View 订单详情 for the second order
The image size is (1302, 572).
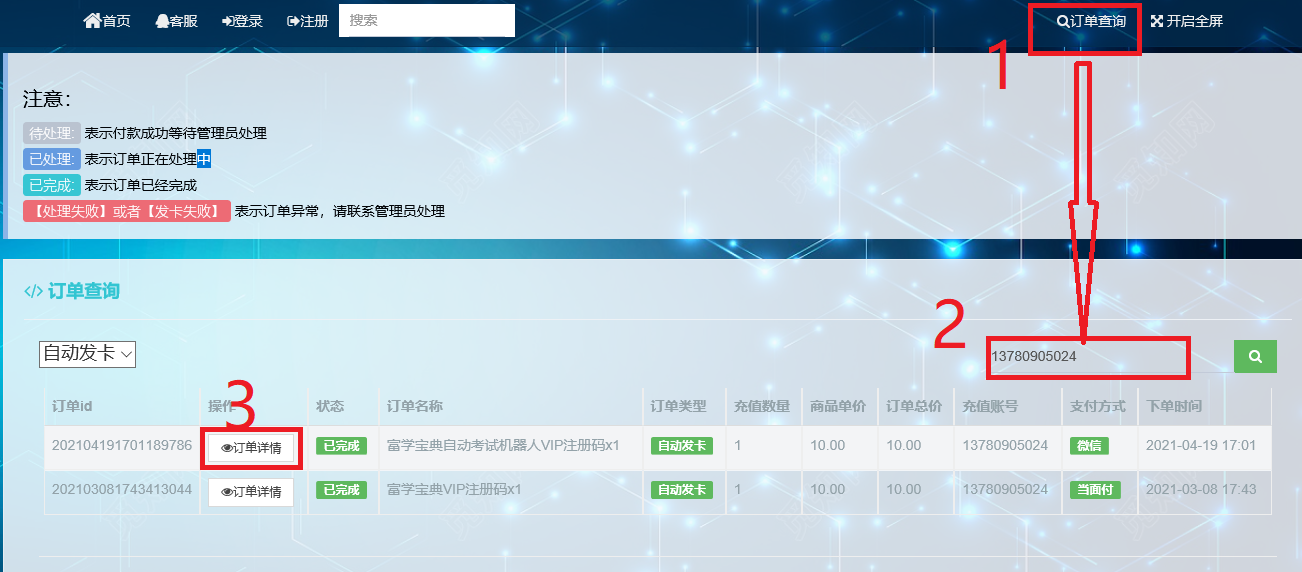(x=251, y=492)
